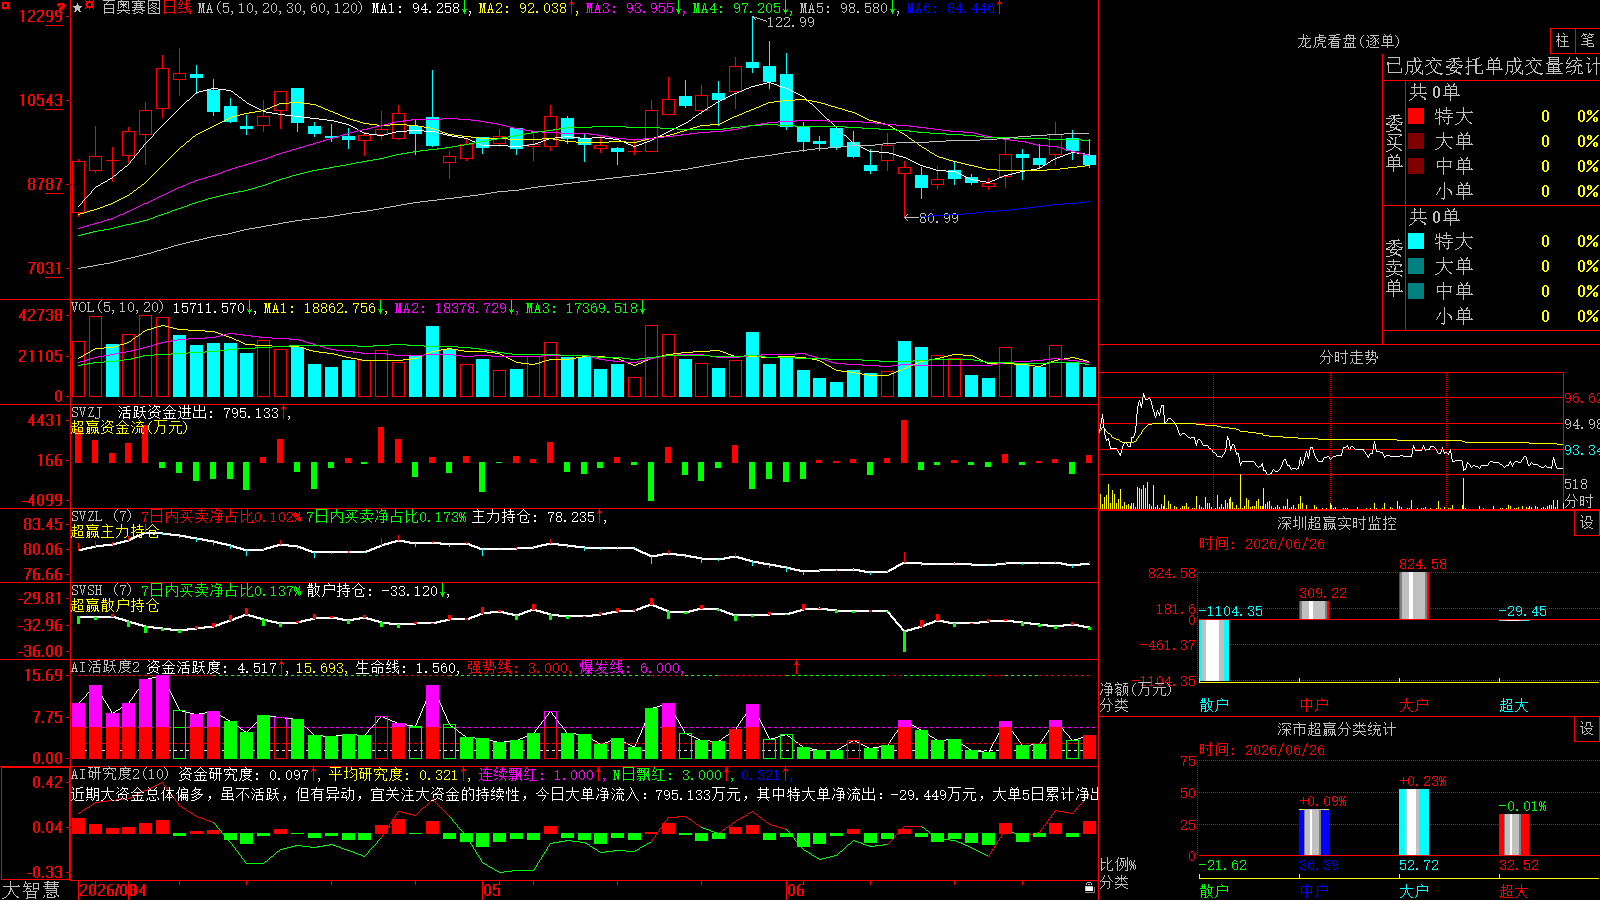The width and height of the screenshot is (1600, 900).
Task: Click the VOL(5,10,20) indicator label
Action: click(x=118, y=308)
